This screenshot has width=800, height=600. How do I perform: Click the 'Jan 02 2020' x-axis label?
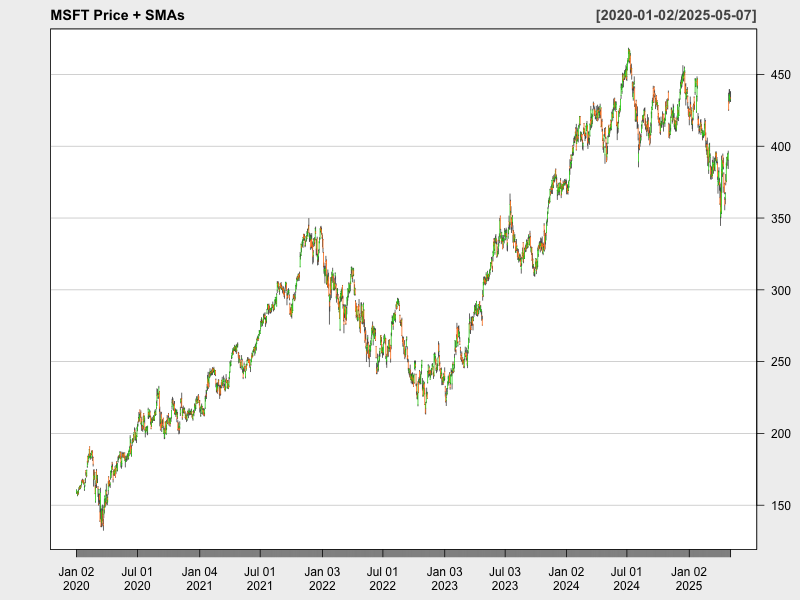(77, 579)
